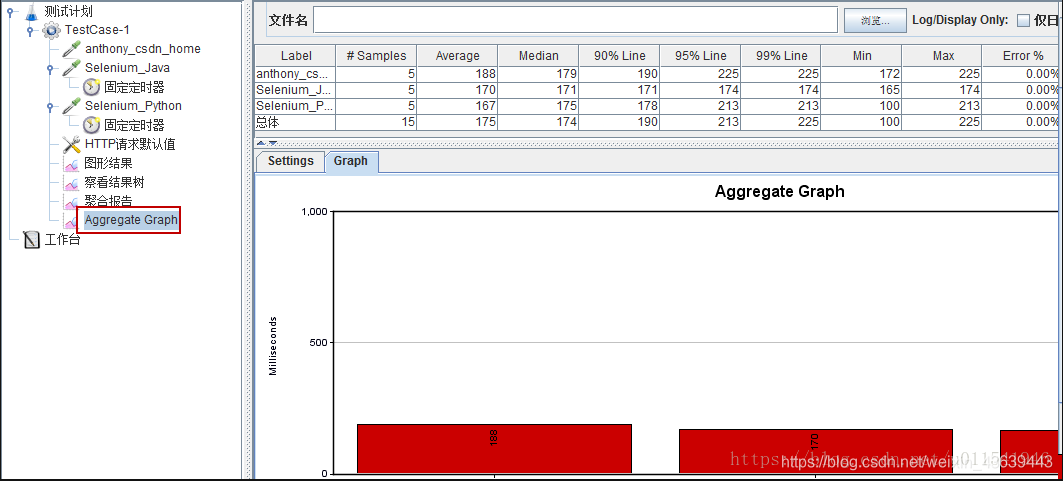Click the Max column header
The height and width of the screenshot is (481, 1063).
click(x=943, y=56)
